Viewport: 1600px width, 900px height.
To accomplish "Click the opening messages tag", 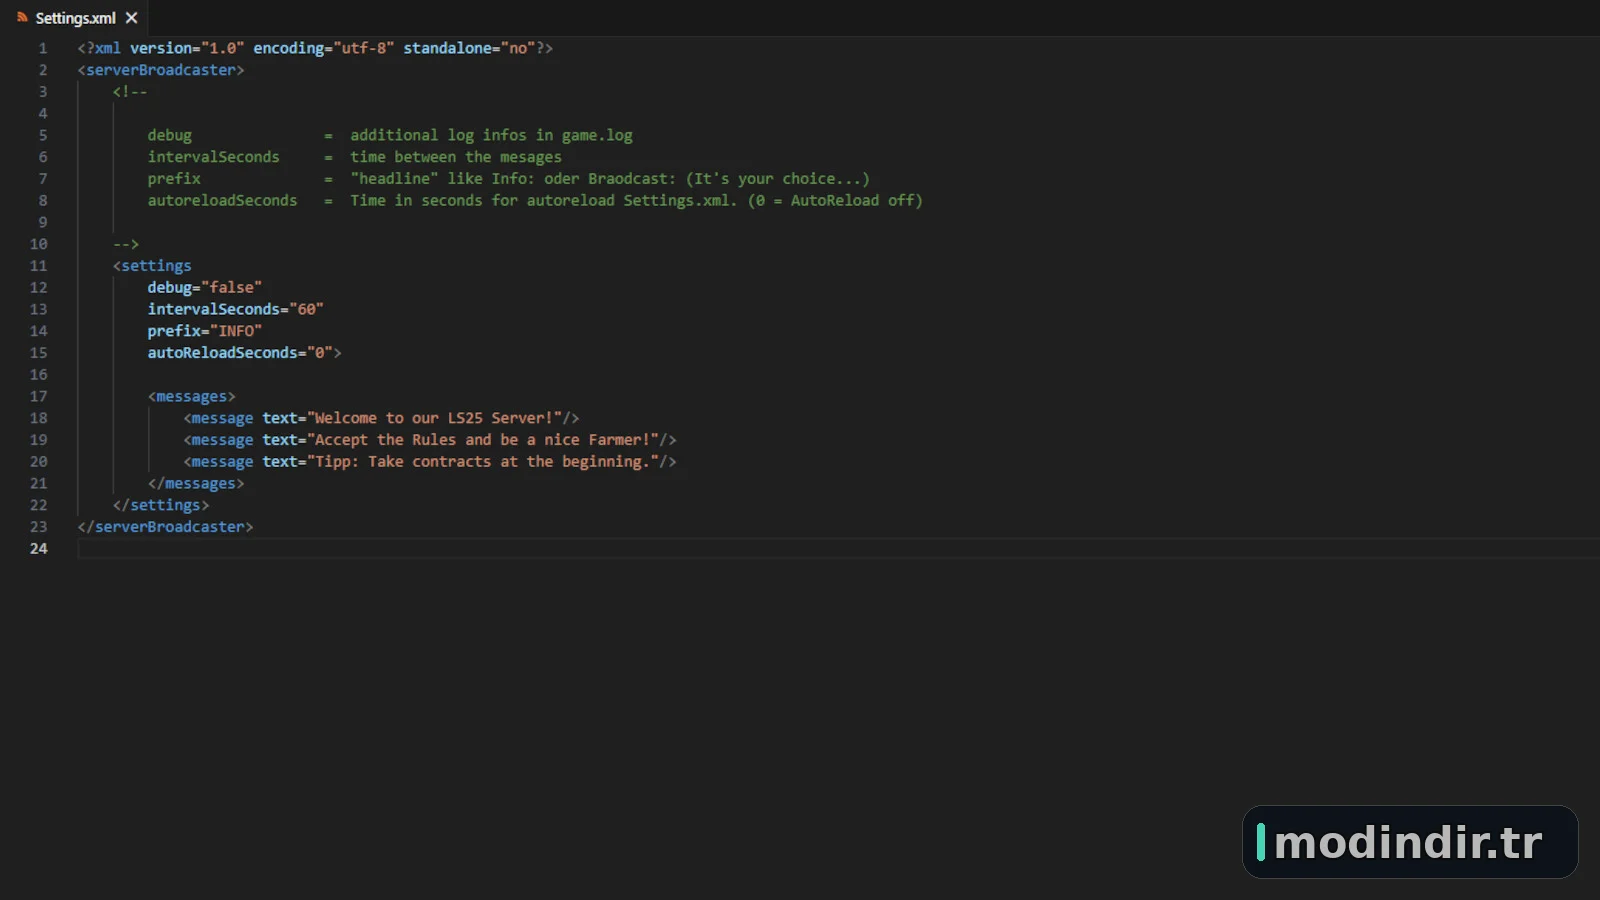I will tap(191, 397).
